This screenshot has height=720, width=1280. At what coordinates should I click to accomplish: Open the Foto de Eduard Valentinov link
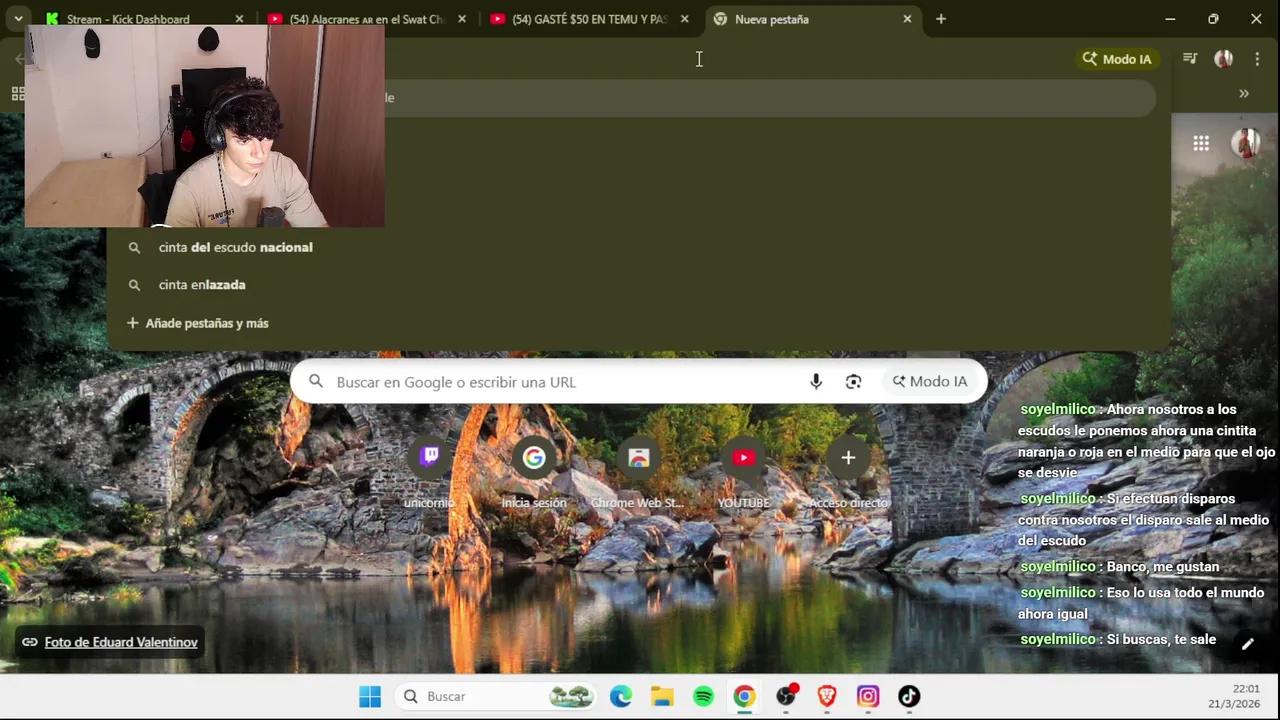(x=121, y=642)
